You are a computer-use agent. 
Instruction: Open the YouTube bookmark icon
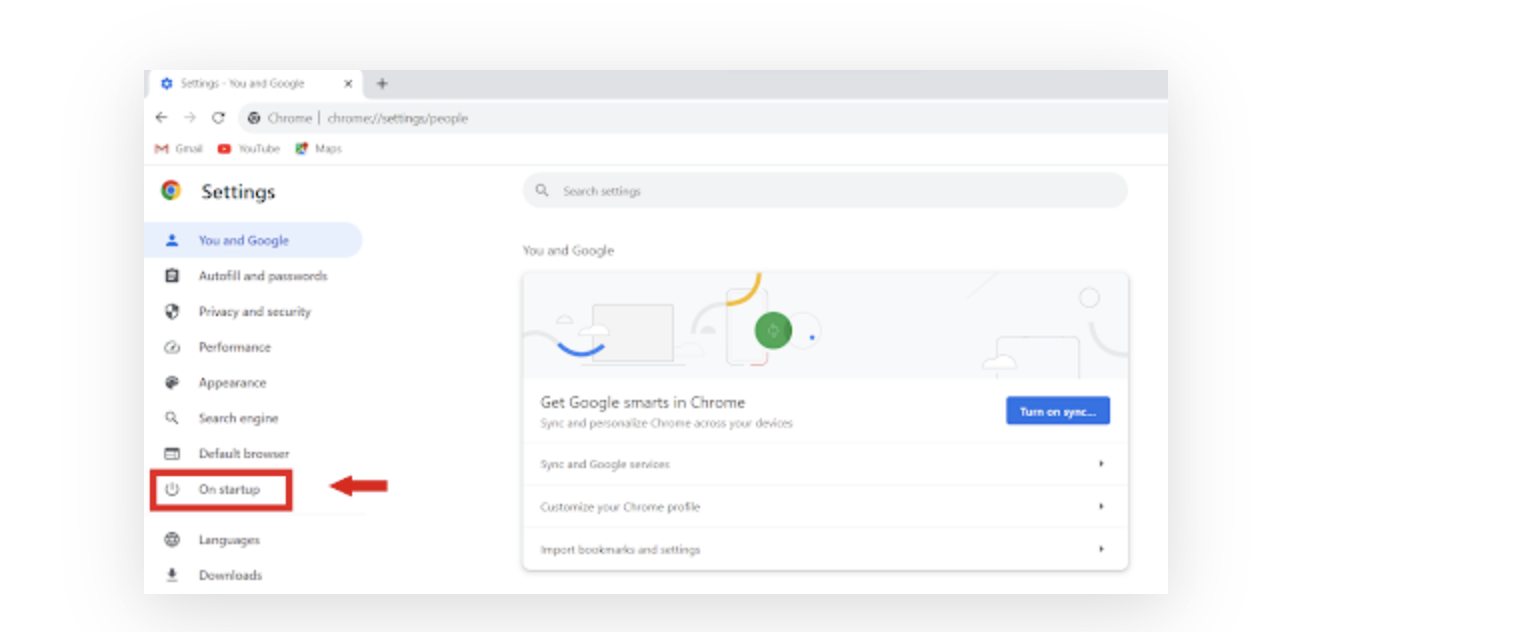point(223,148)
